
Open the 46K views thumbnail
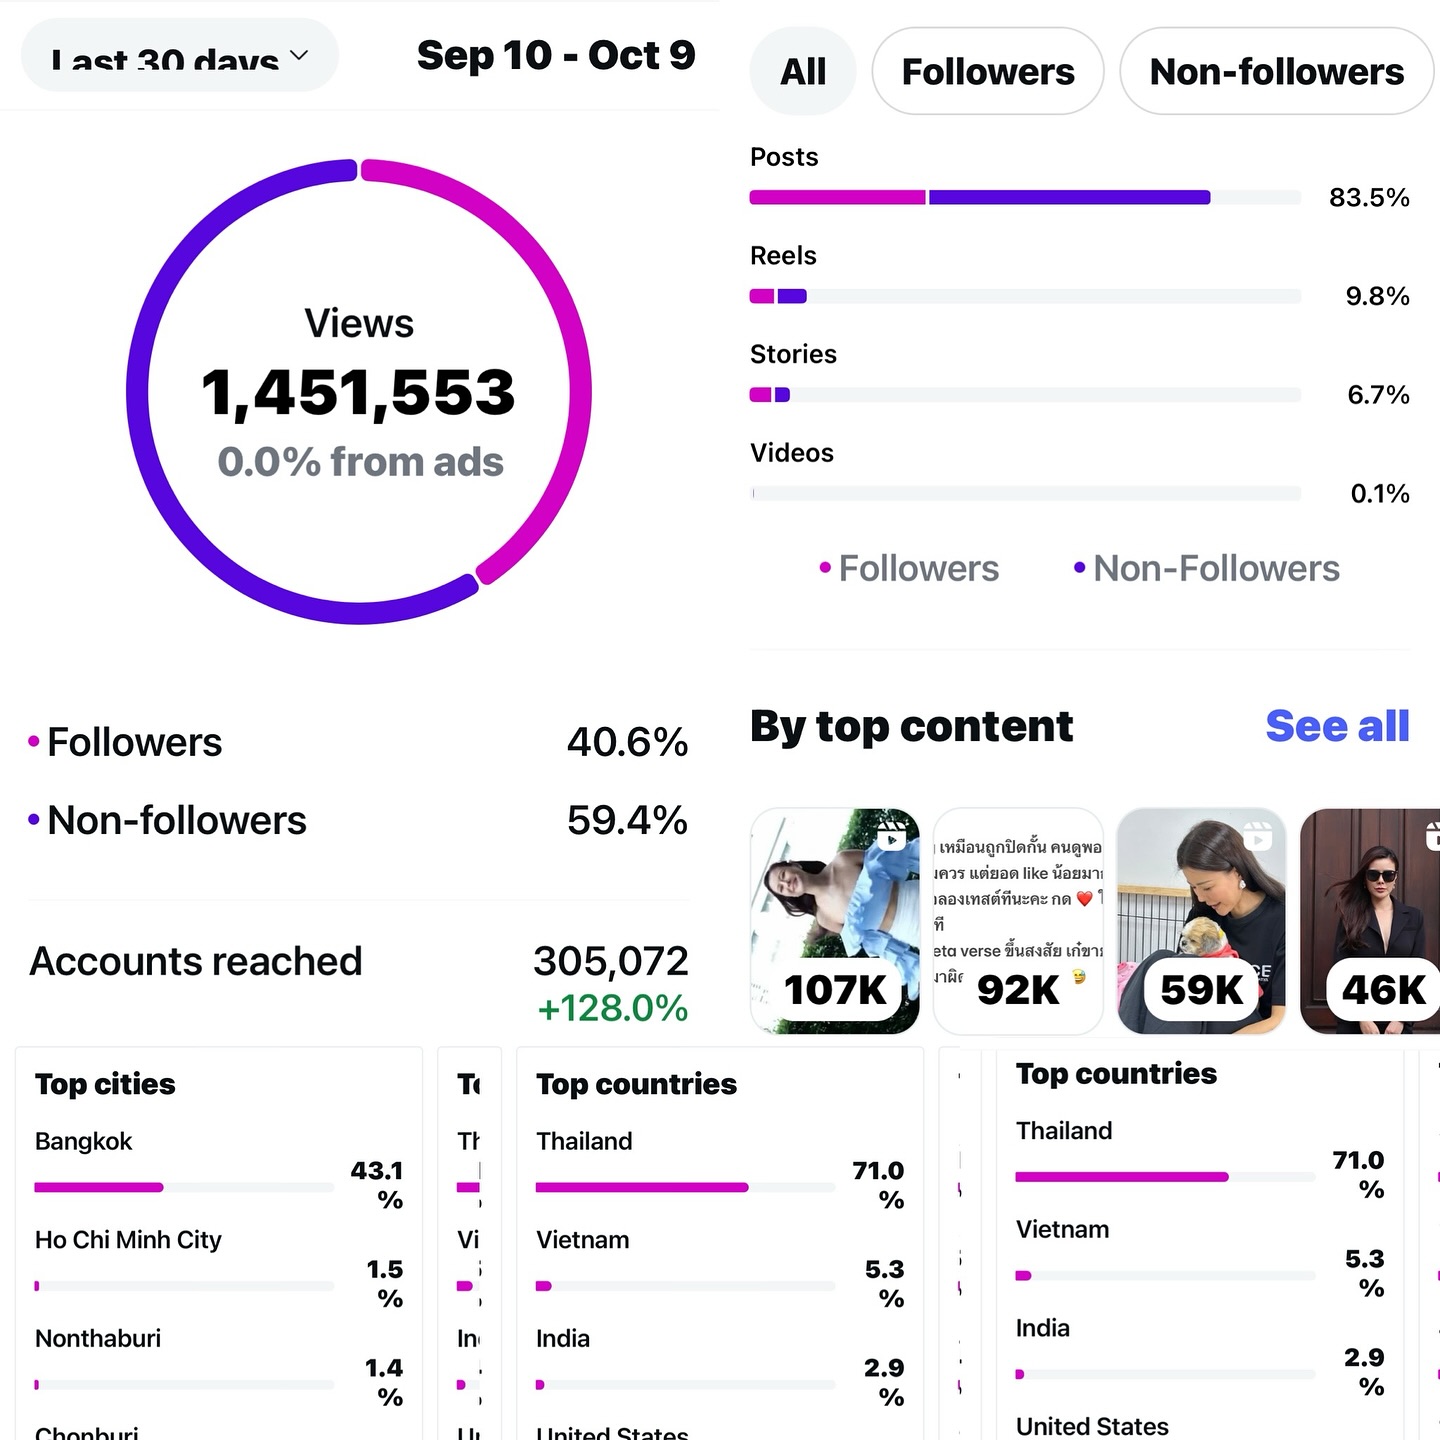coord(1372,920)
